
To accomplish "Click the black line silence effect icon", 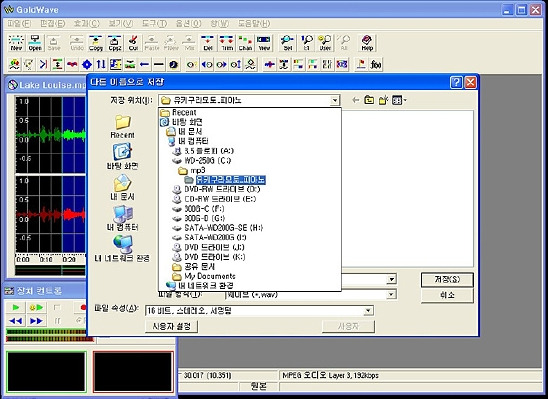I will [159, 64].
